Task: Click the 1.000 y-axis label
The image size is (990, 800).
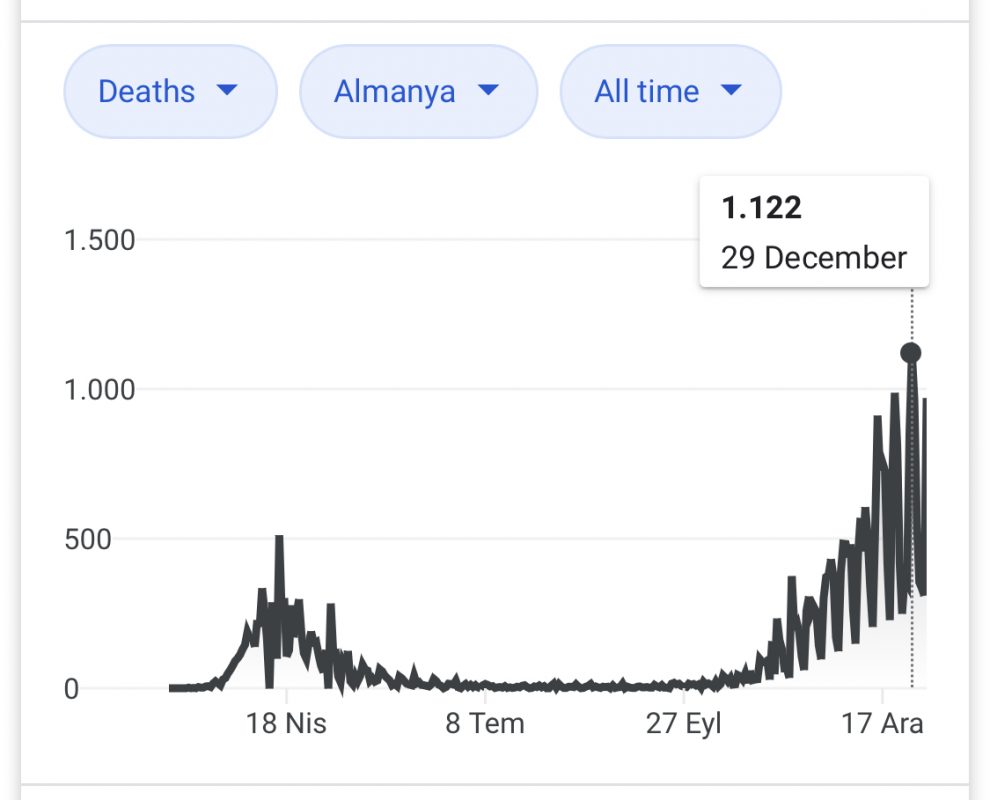Action: [x=99, y=389]
